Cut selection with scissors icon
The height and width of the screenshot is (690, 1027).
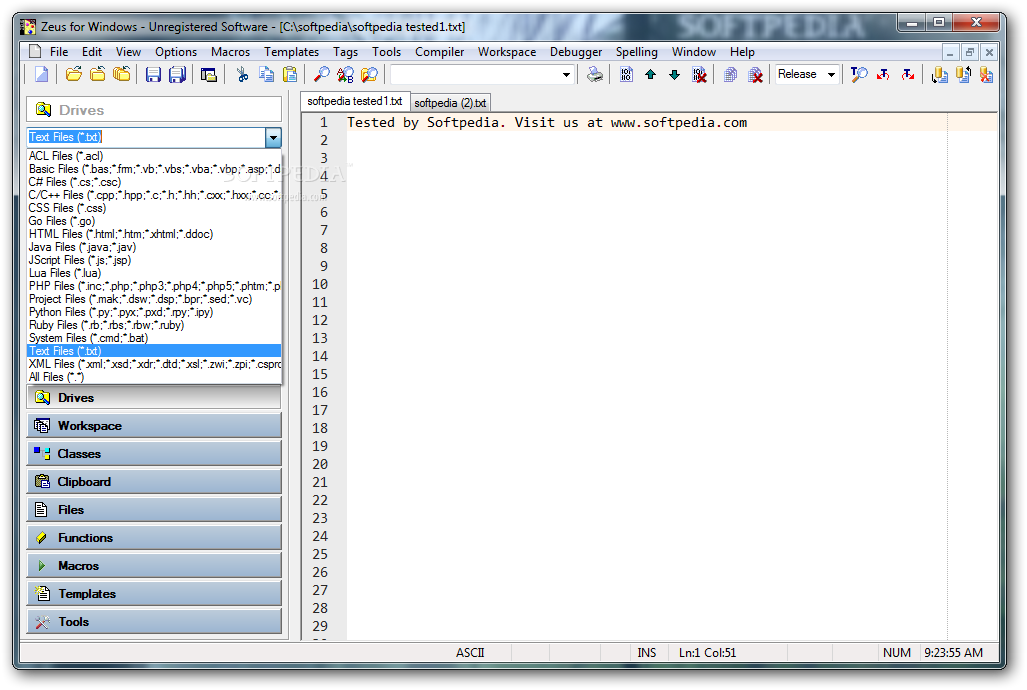[242, 75]
